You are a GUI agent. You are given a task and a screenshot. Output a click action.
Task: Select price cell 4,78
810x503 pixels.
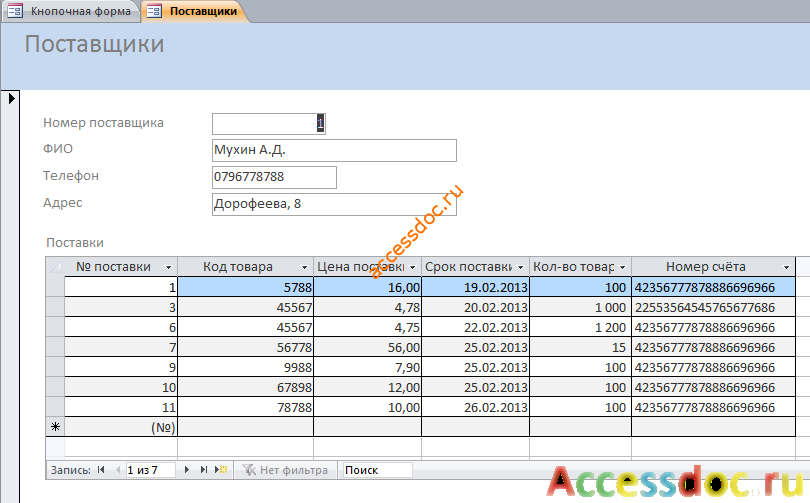[x=367, y=307]
